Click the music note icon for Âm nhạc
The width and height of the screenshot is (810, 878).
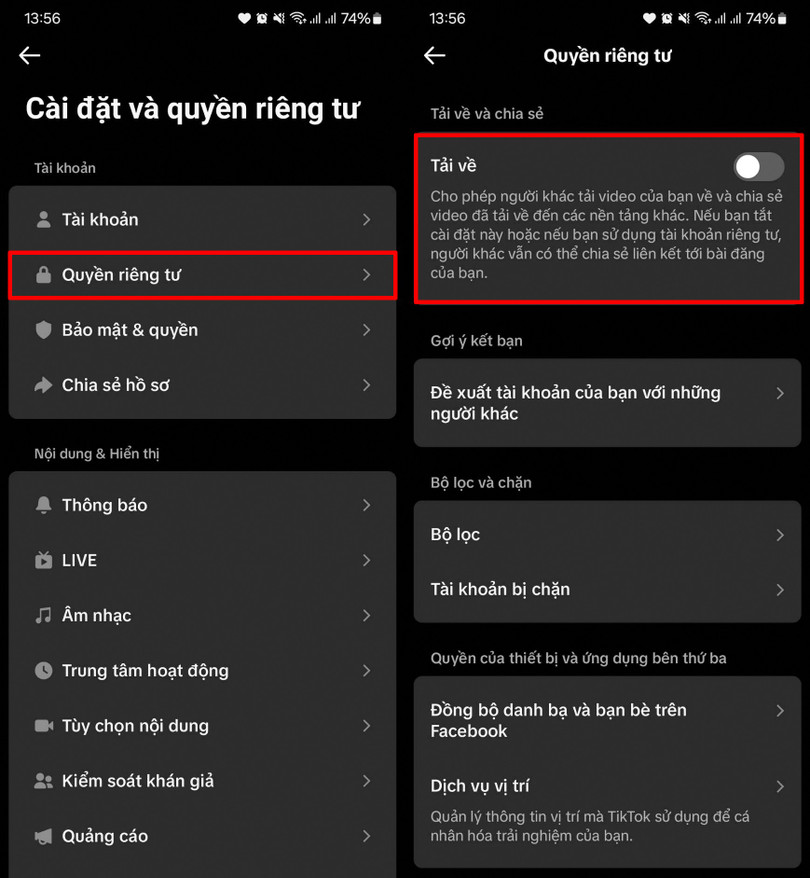coord(43,615)
